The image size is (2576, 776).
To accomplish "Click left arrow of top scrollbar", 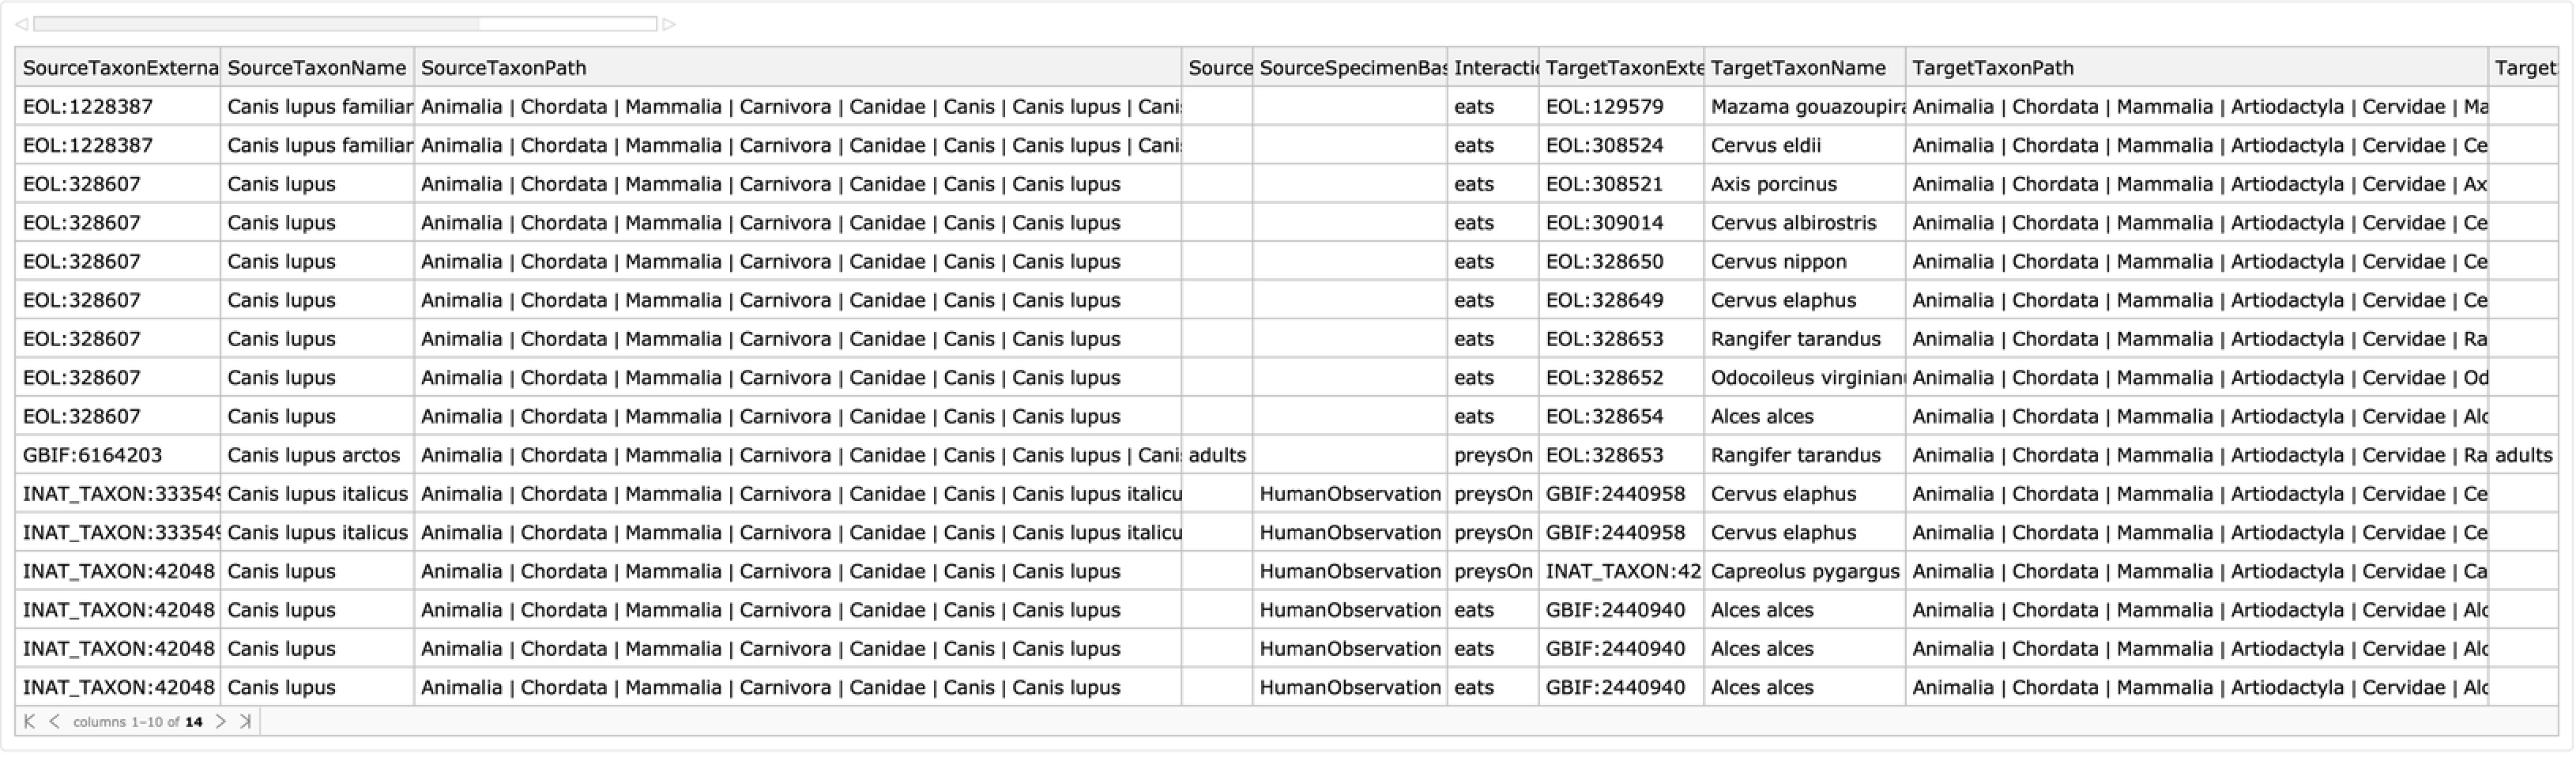I will (x=21, y=24).
